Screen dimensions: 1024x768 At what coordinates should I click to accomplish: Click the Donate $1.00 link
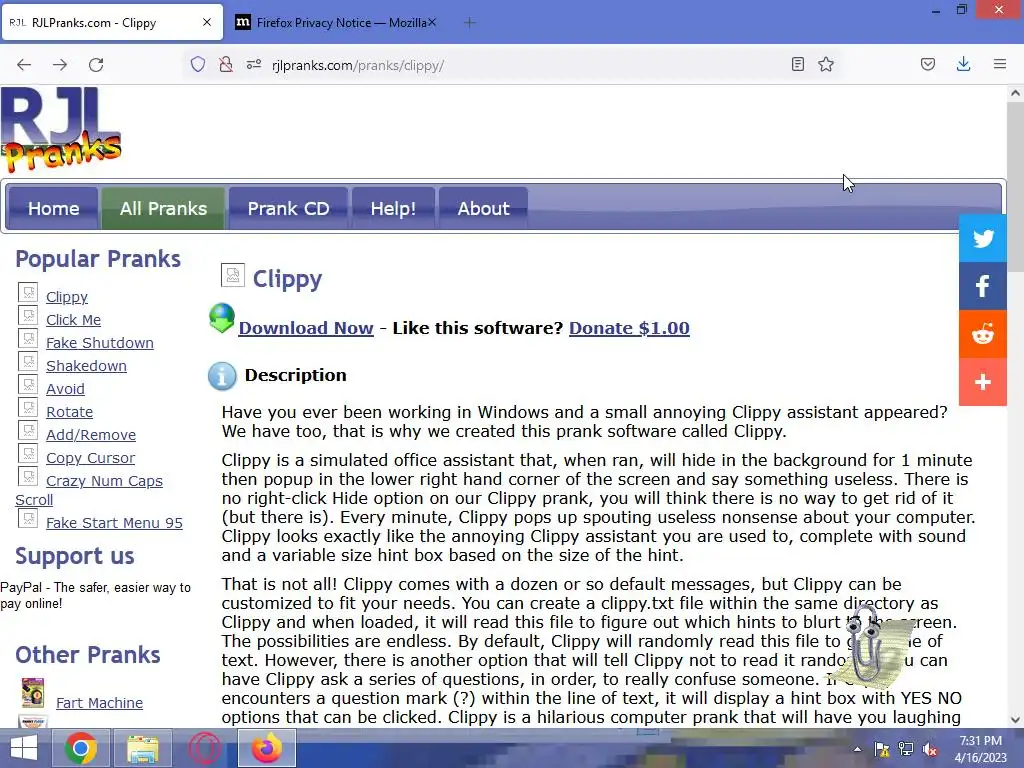point(629,328)
